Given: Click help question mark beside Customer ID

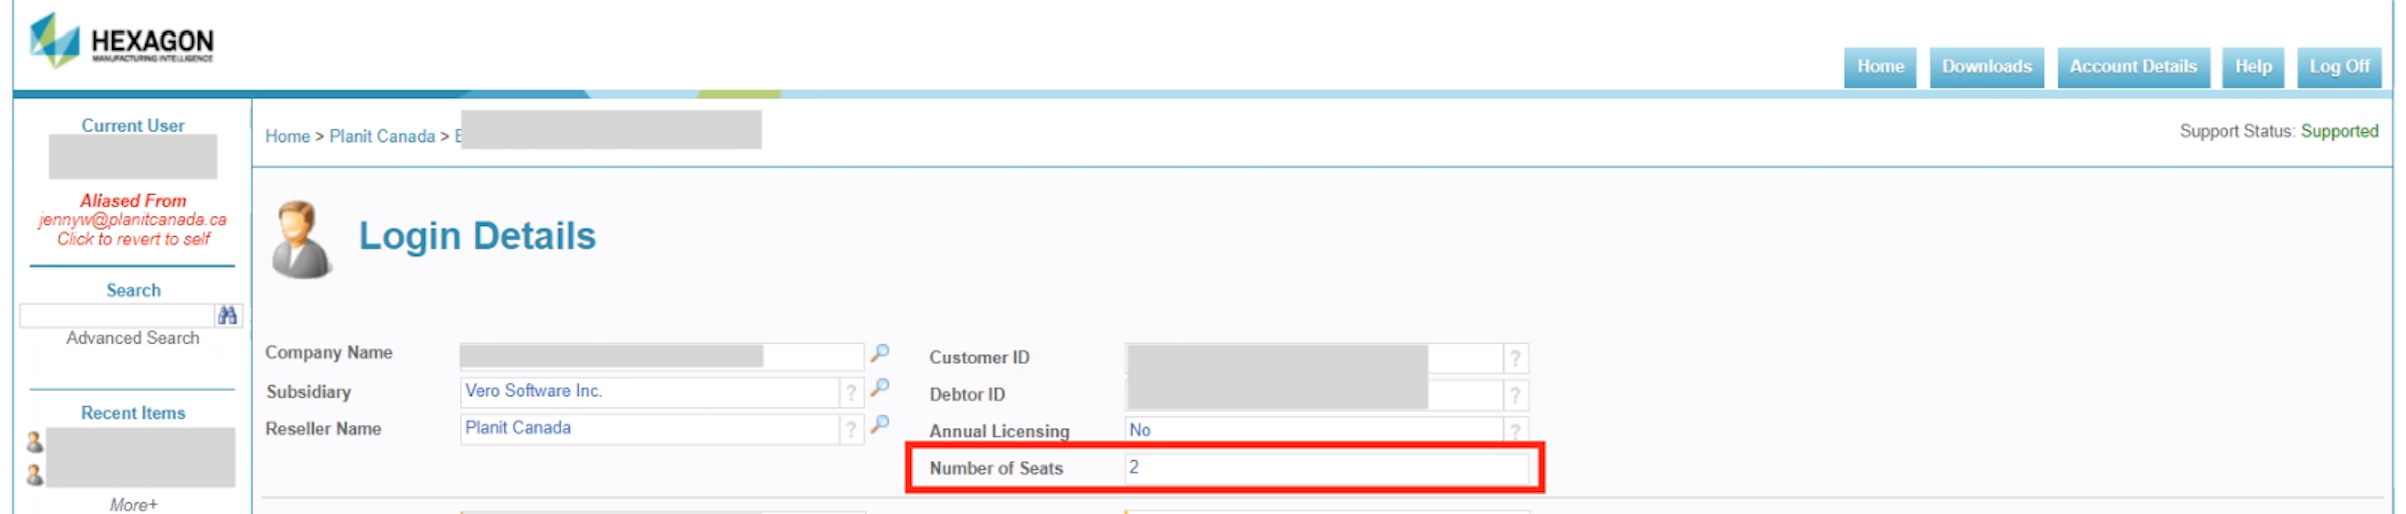Looking at the screenshot, I should click(x=1515, y=358).
